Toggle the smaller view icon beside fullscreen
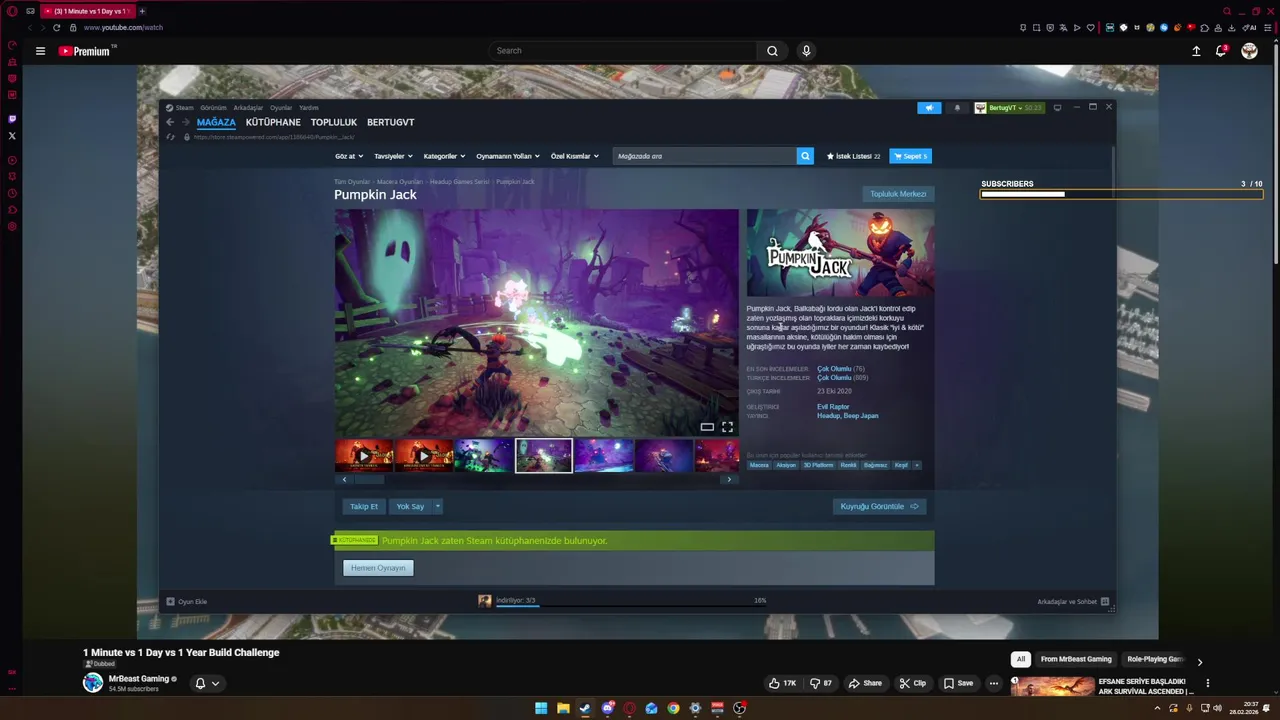1280x720 pixels. (x=707, y=427)
